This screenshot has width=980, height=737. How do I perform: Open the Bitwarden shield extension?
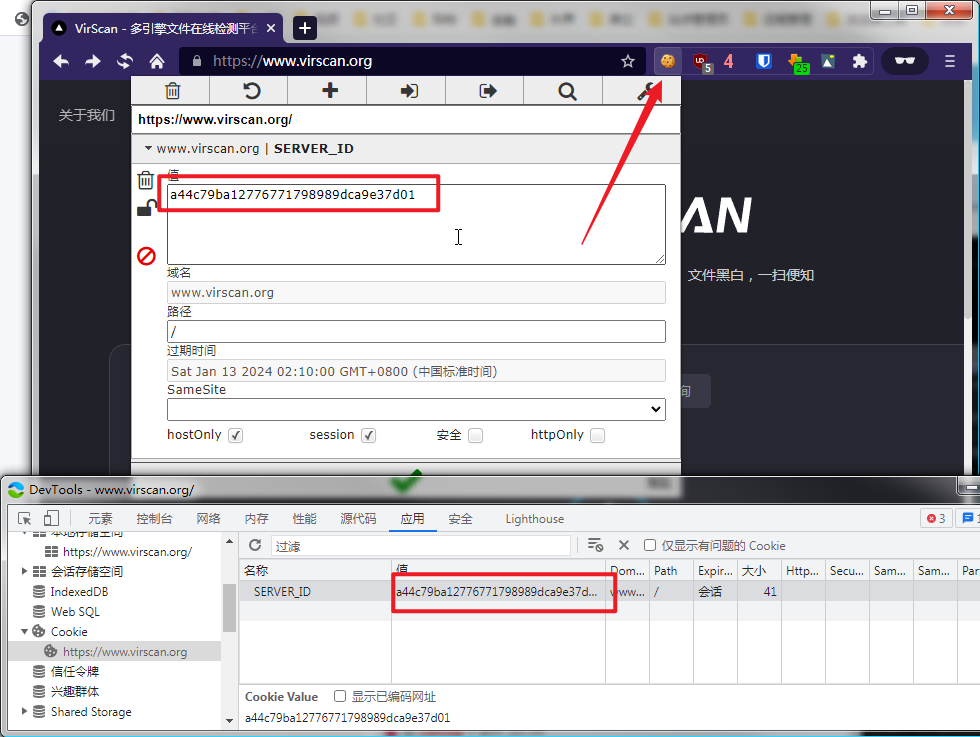pyautogui.click(x=764, y=61)
